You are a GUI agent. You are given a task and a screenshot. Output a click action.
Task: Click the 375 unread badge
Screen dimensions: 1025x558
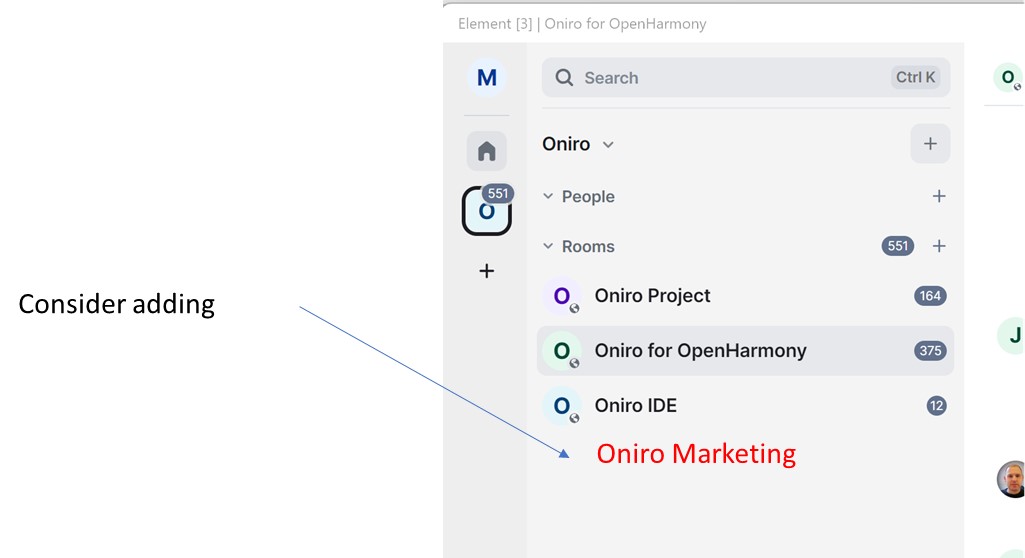click(930, 351)
